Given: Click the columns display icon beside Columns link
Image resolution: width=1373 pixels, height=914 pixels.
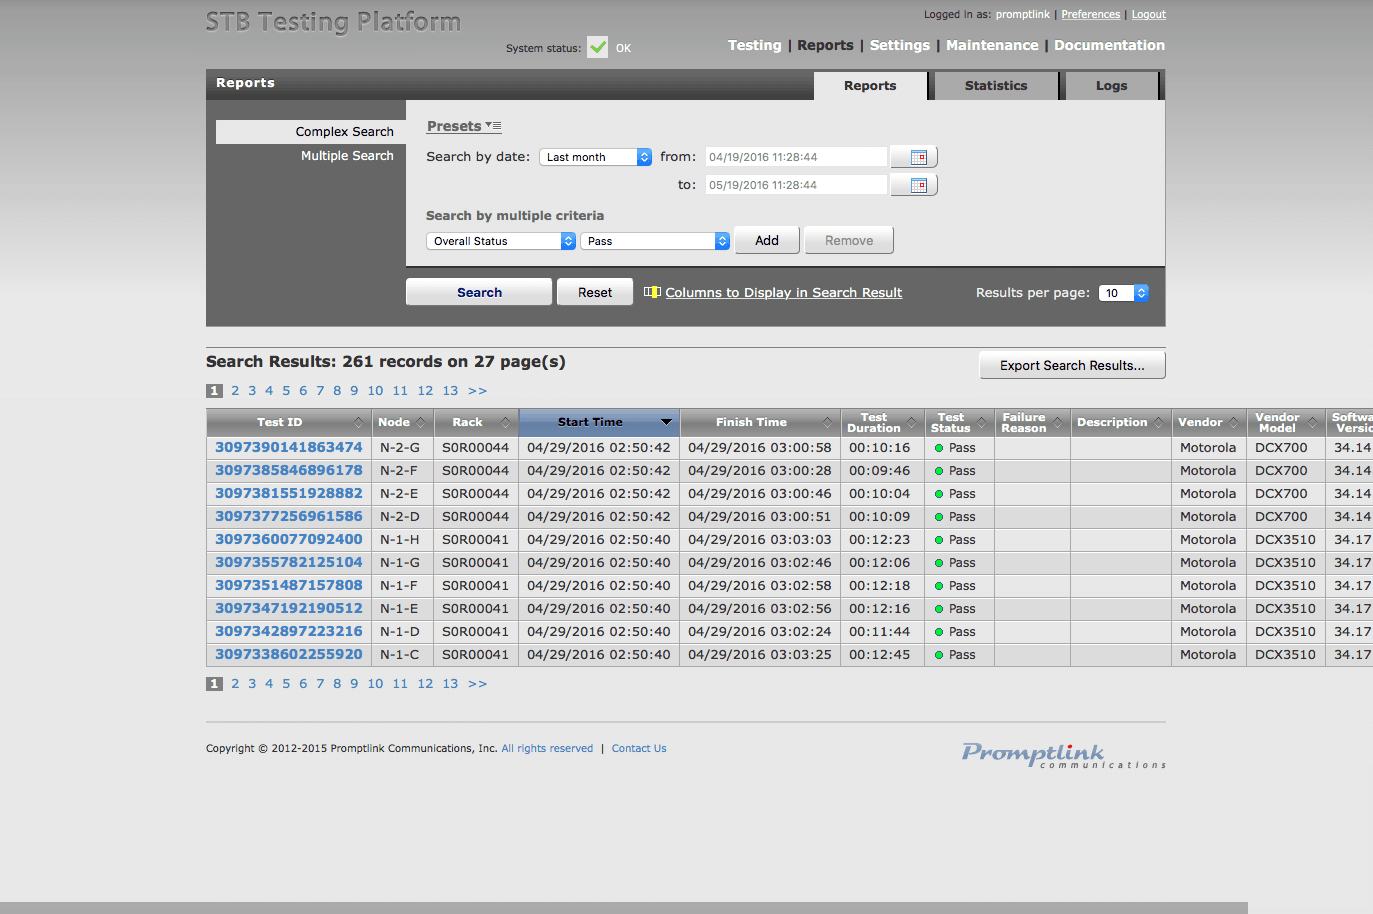Looking at the screenshot, I should tap(652, 292).
